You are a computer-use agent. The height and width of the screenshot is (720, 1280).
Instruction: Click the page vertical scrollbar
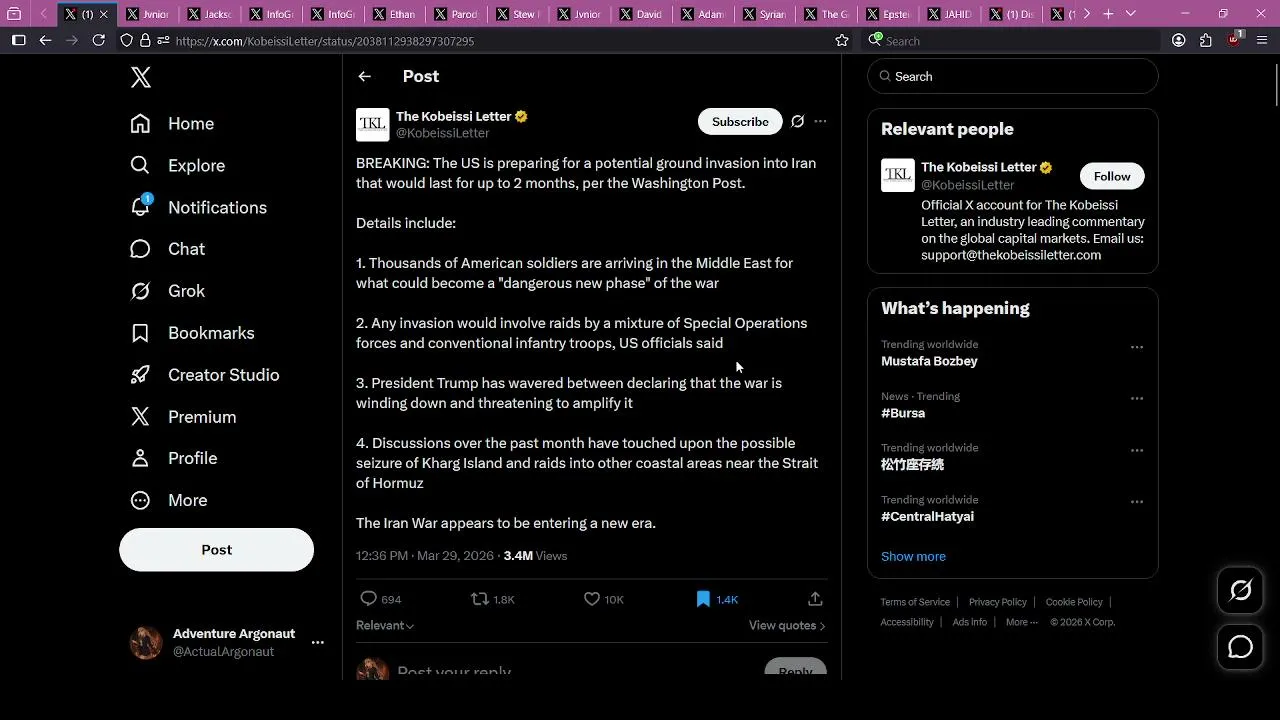pyautogui.click(x=1276, y=85)
